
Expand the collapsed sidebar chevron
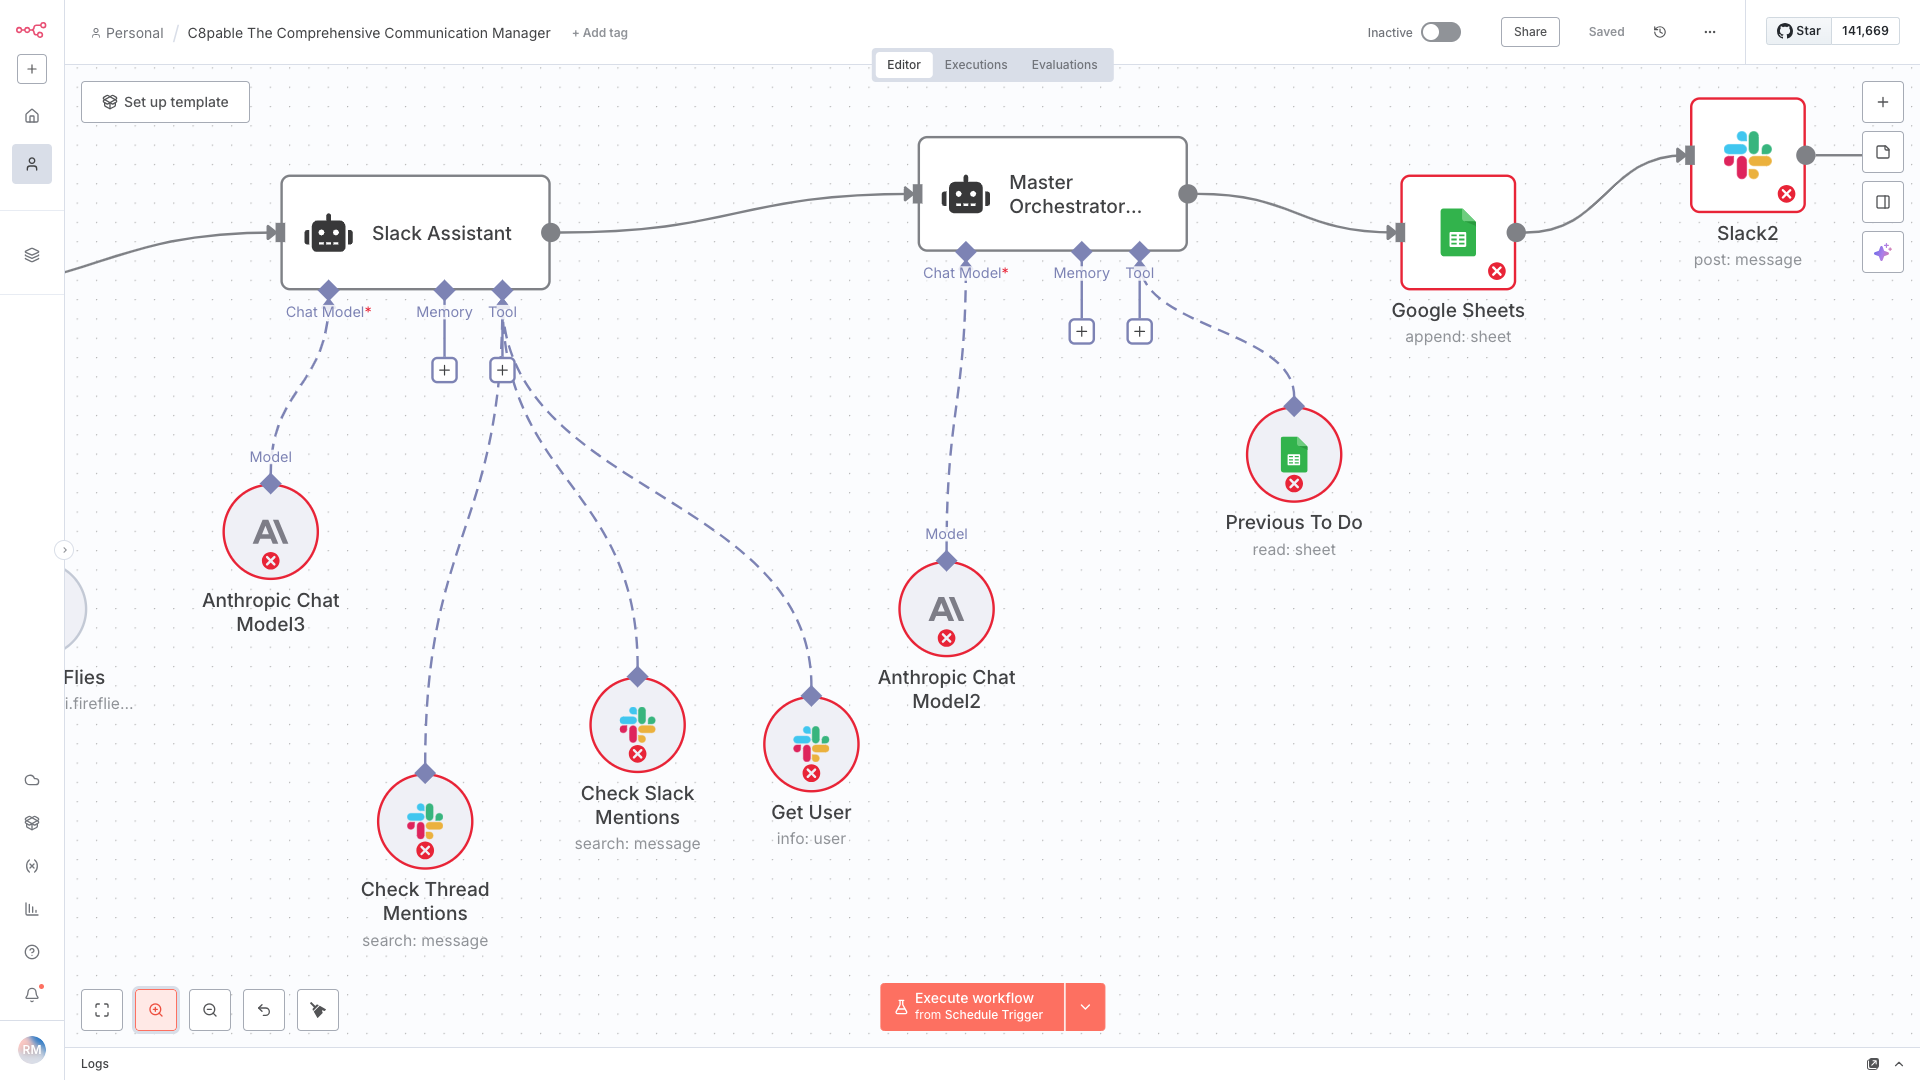(x=64, y=550)
